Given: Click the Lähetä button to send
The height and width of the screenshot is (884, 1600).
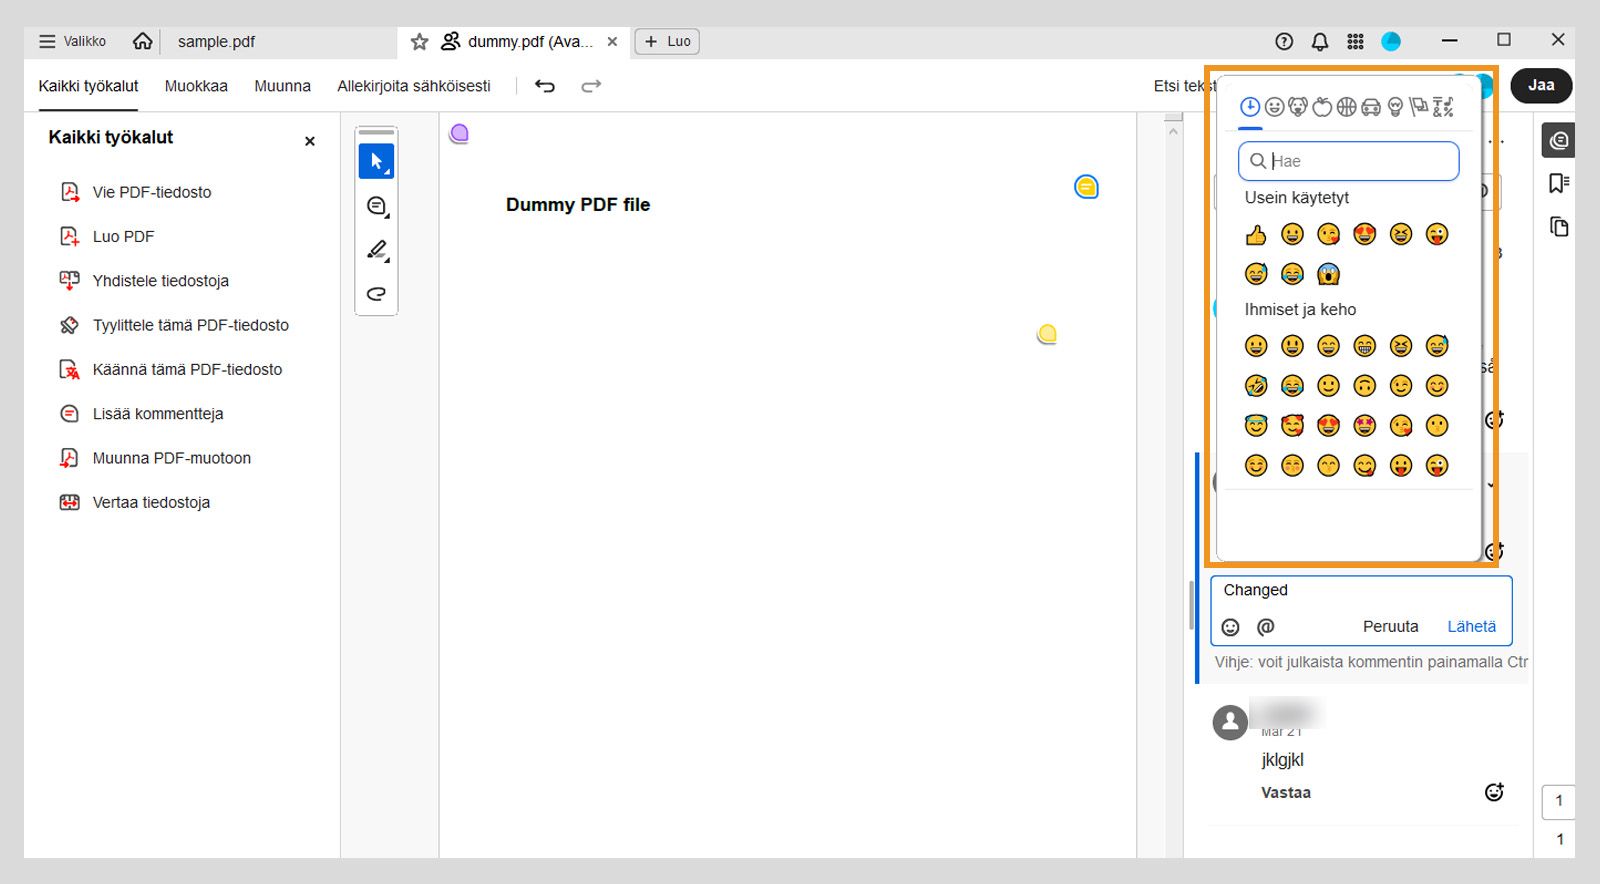Looking at the screenshot, I should pyautogui.click(x=1471, y=627).
